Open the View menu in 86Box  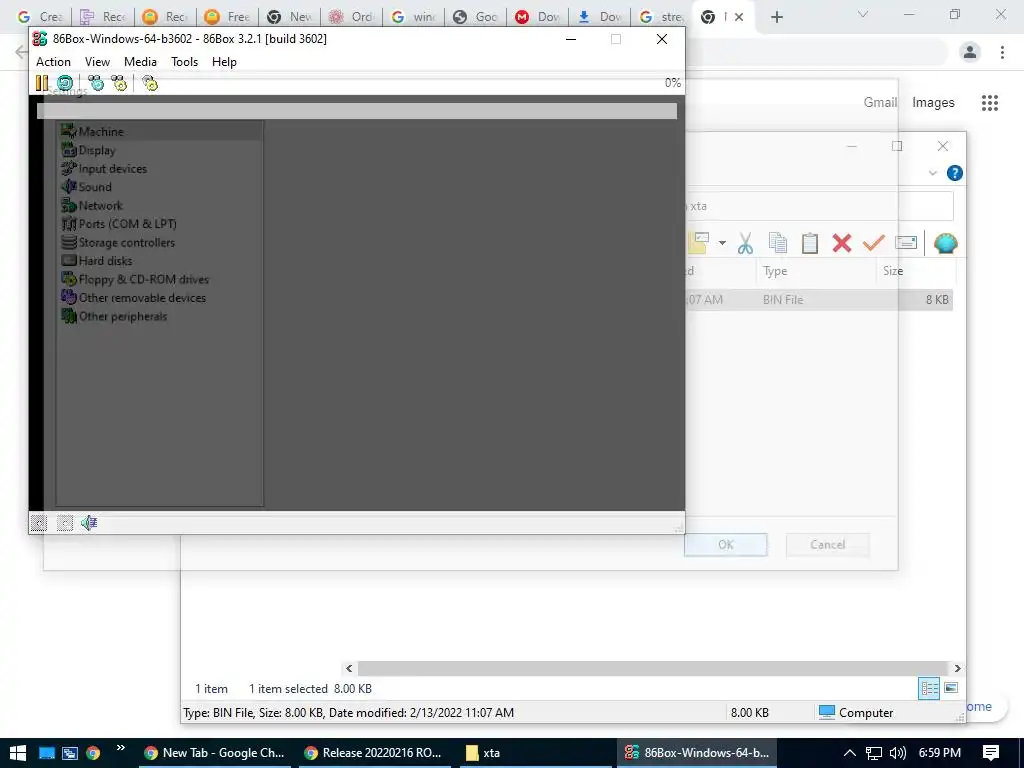[97, 61]
